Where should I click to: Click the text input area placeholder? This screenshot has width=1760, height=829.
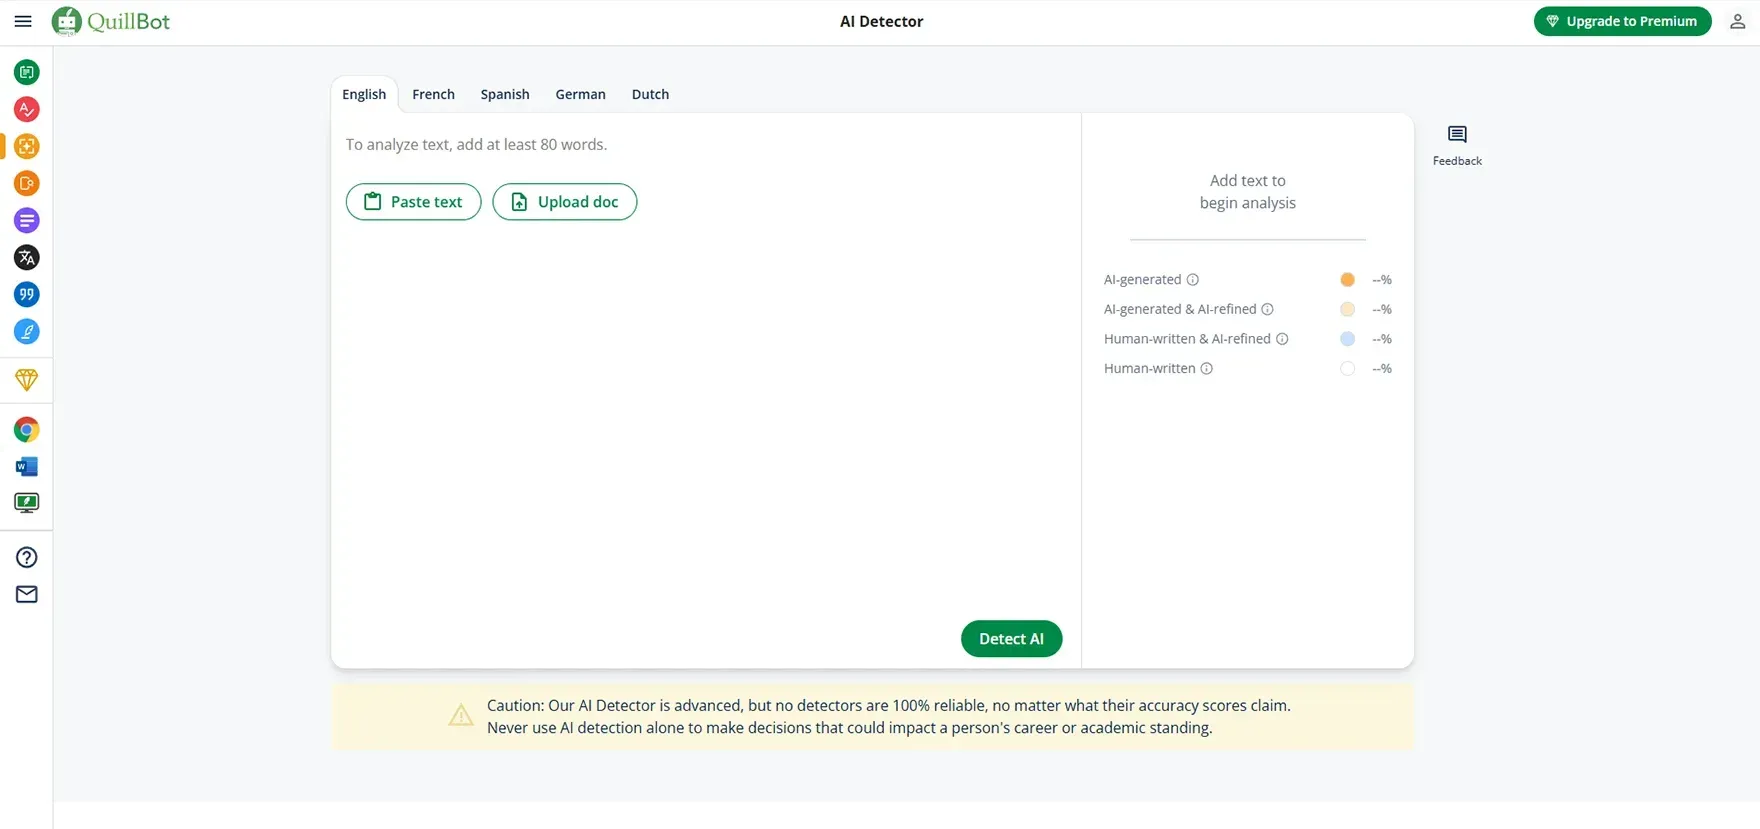[476, 145]
